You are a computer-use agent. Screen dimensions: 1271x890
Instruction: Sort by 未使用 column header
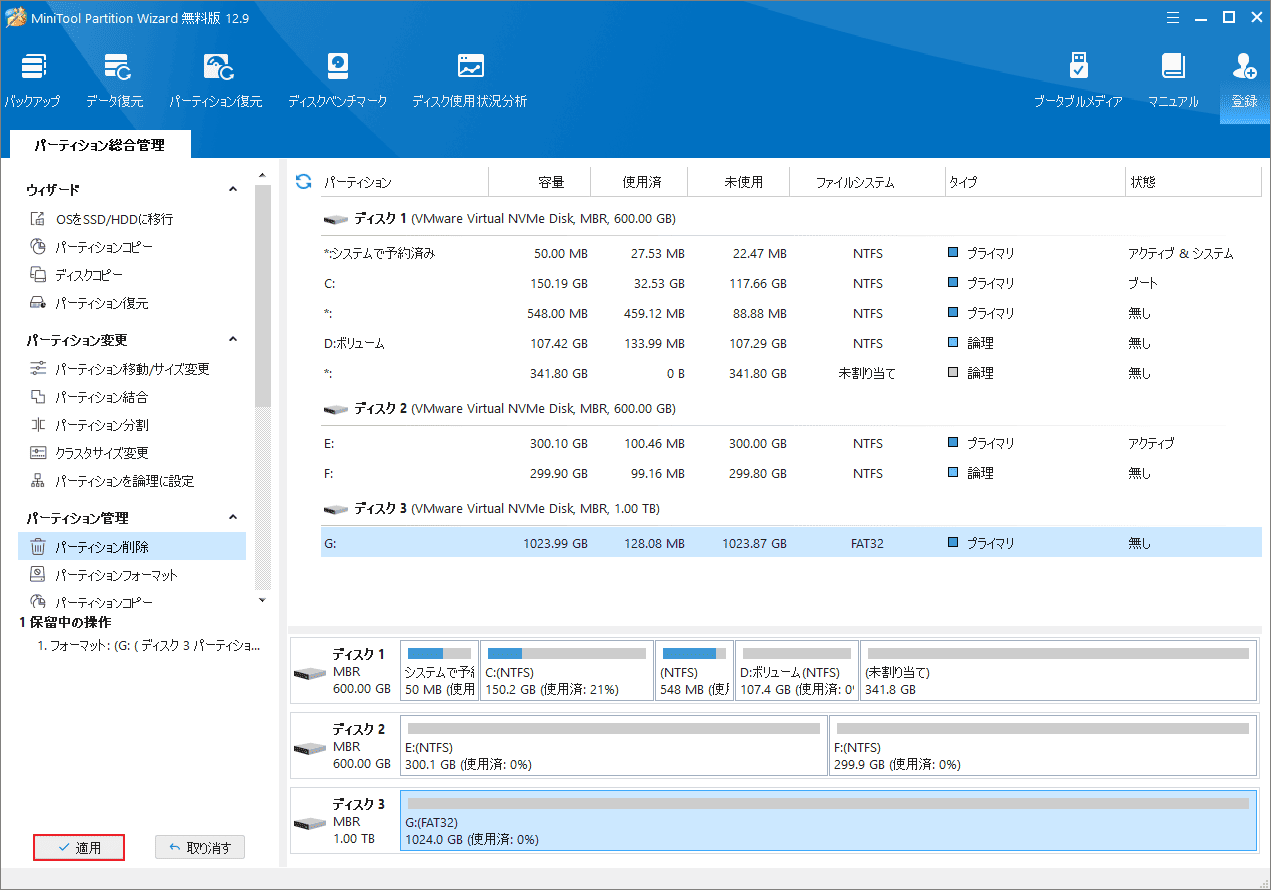coord(741,182)
